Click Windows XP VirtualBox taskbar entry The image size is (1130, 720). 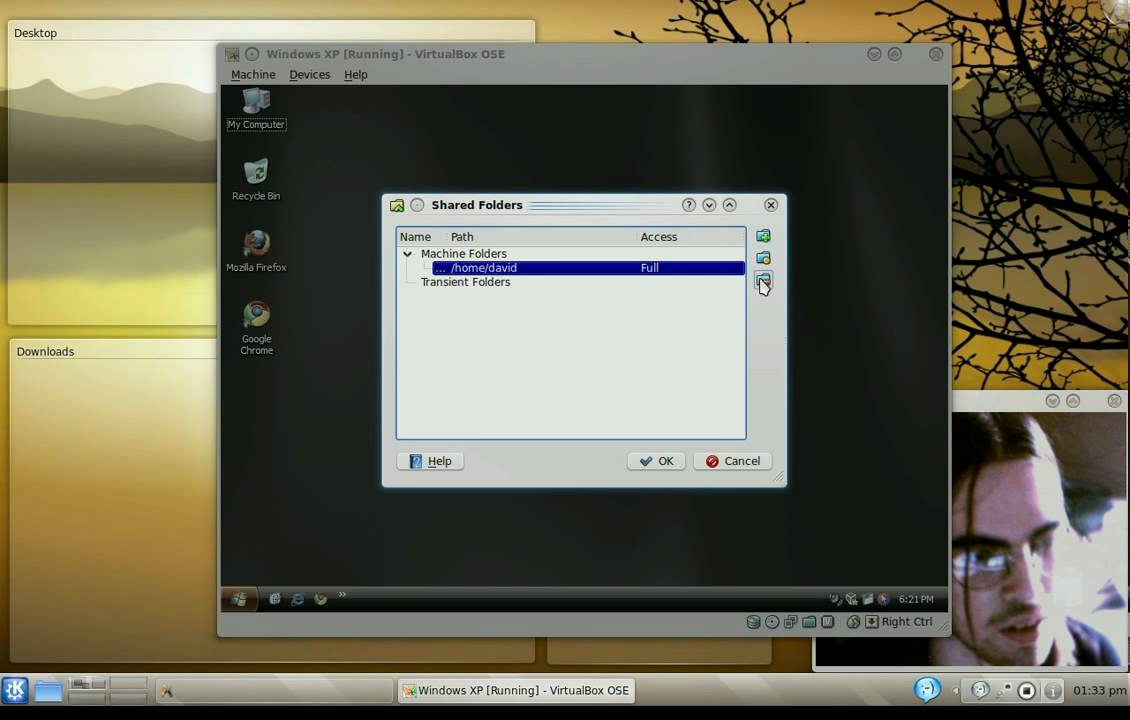tap(516, 690)
